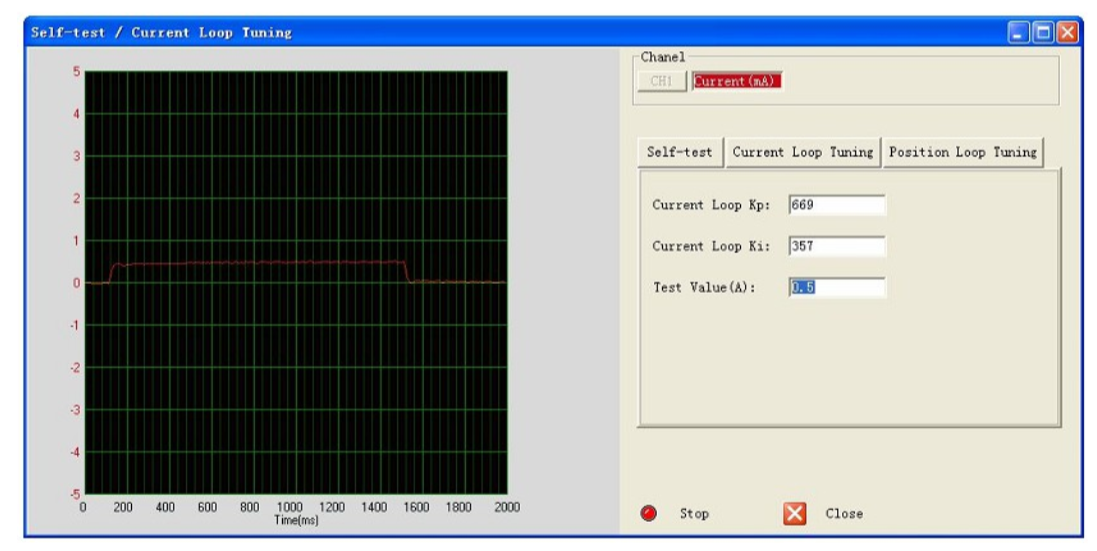The height and width of the screenshot is (551, 1097).
Task: Click the 'Chanel' group label
Action: [663, 57]
